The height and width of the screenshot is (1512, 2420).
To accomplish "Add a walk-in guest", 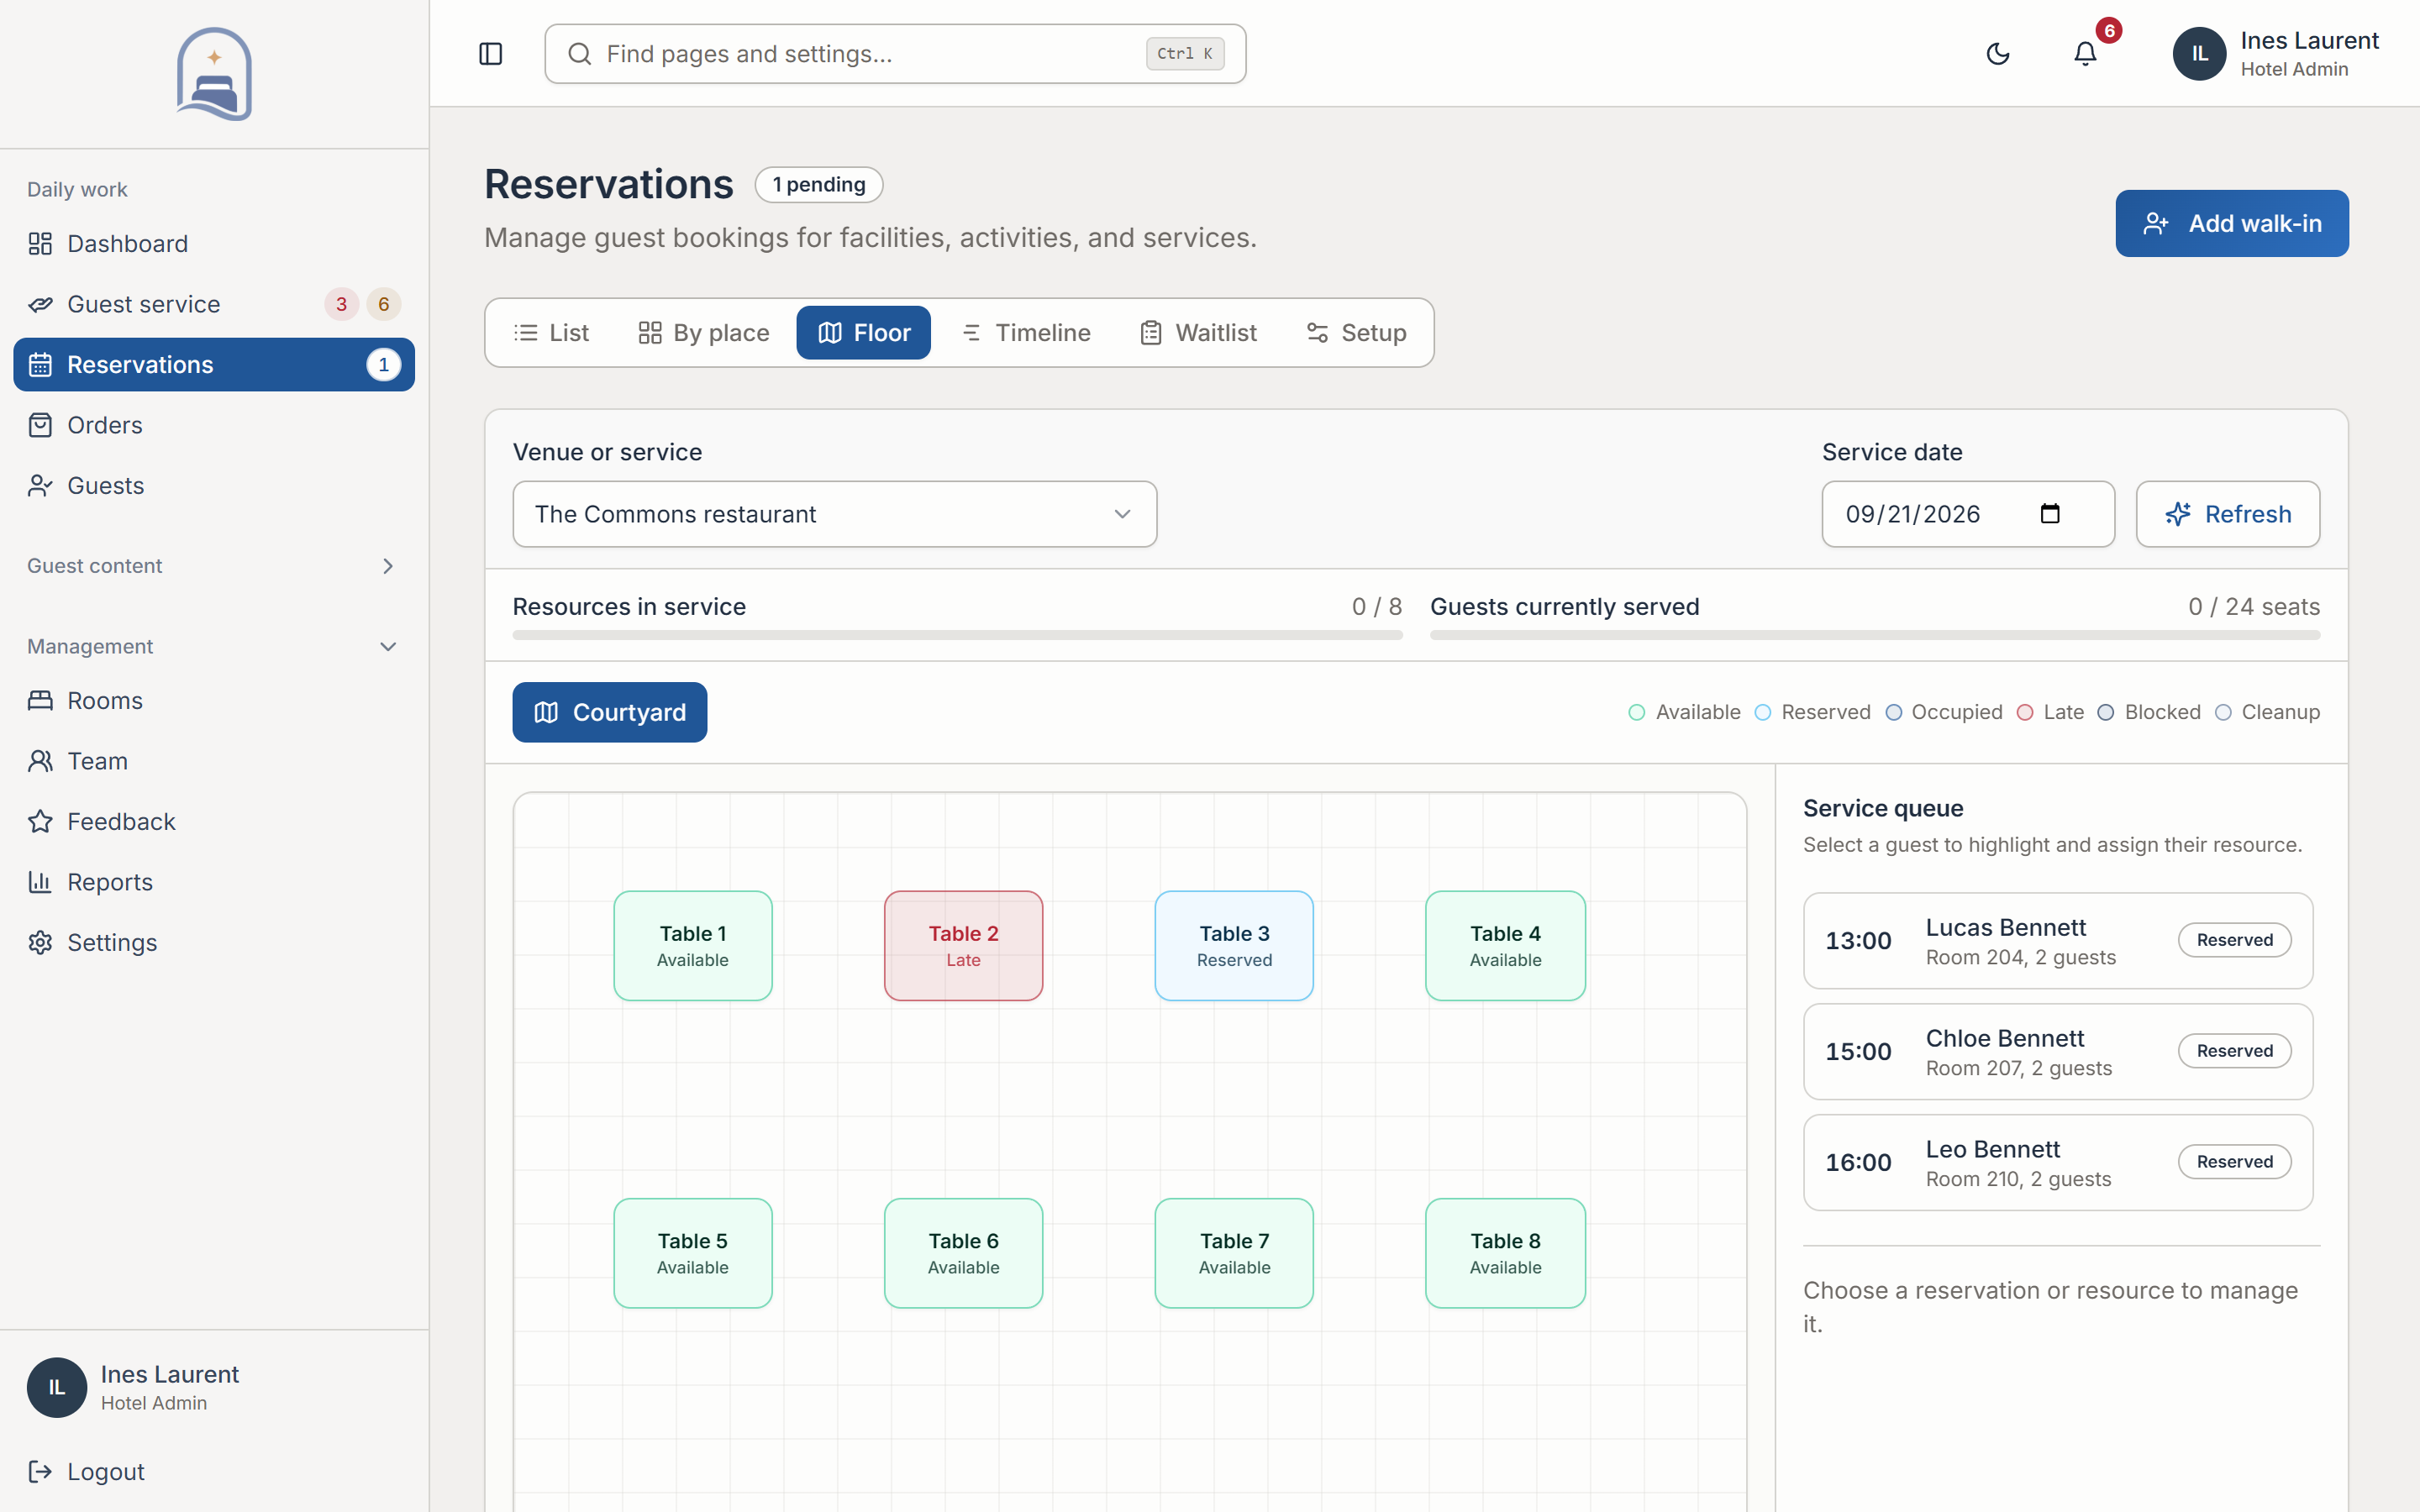I will click(2231, 223).
